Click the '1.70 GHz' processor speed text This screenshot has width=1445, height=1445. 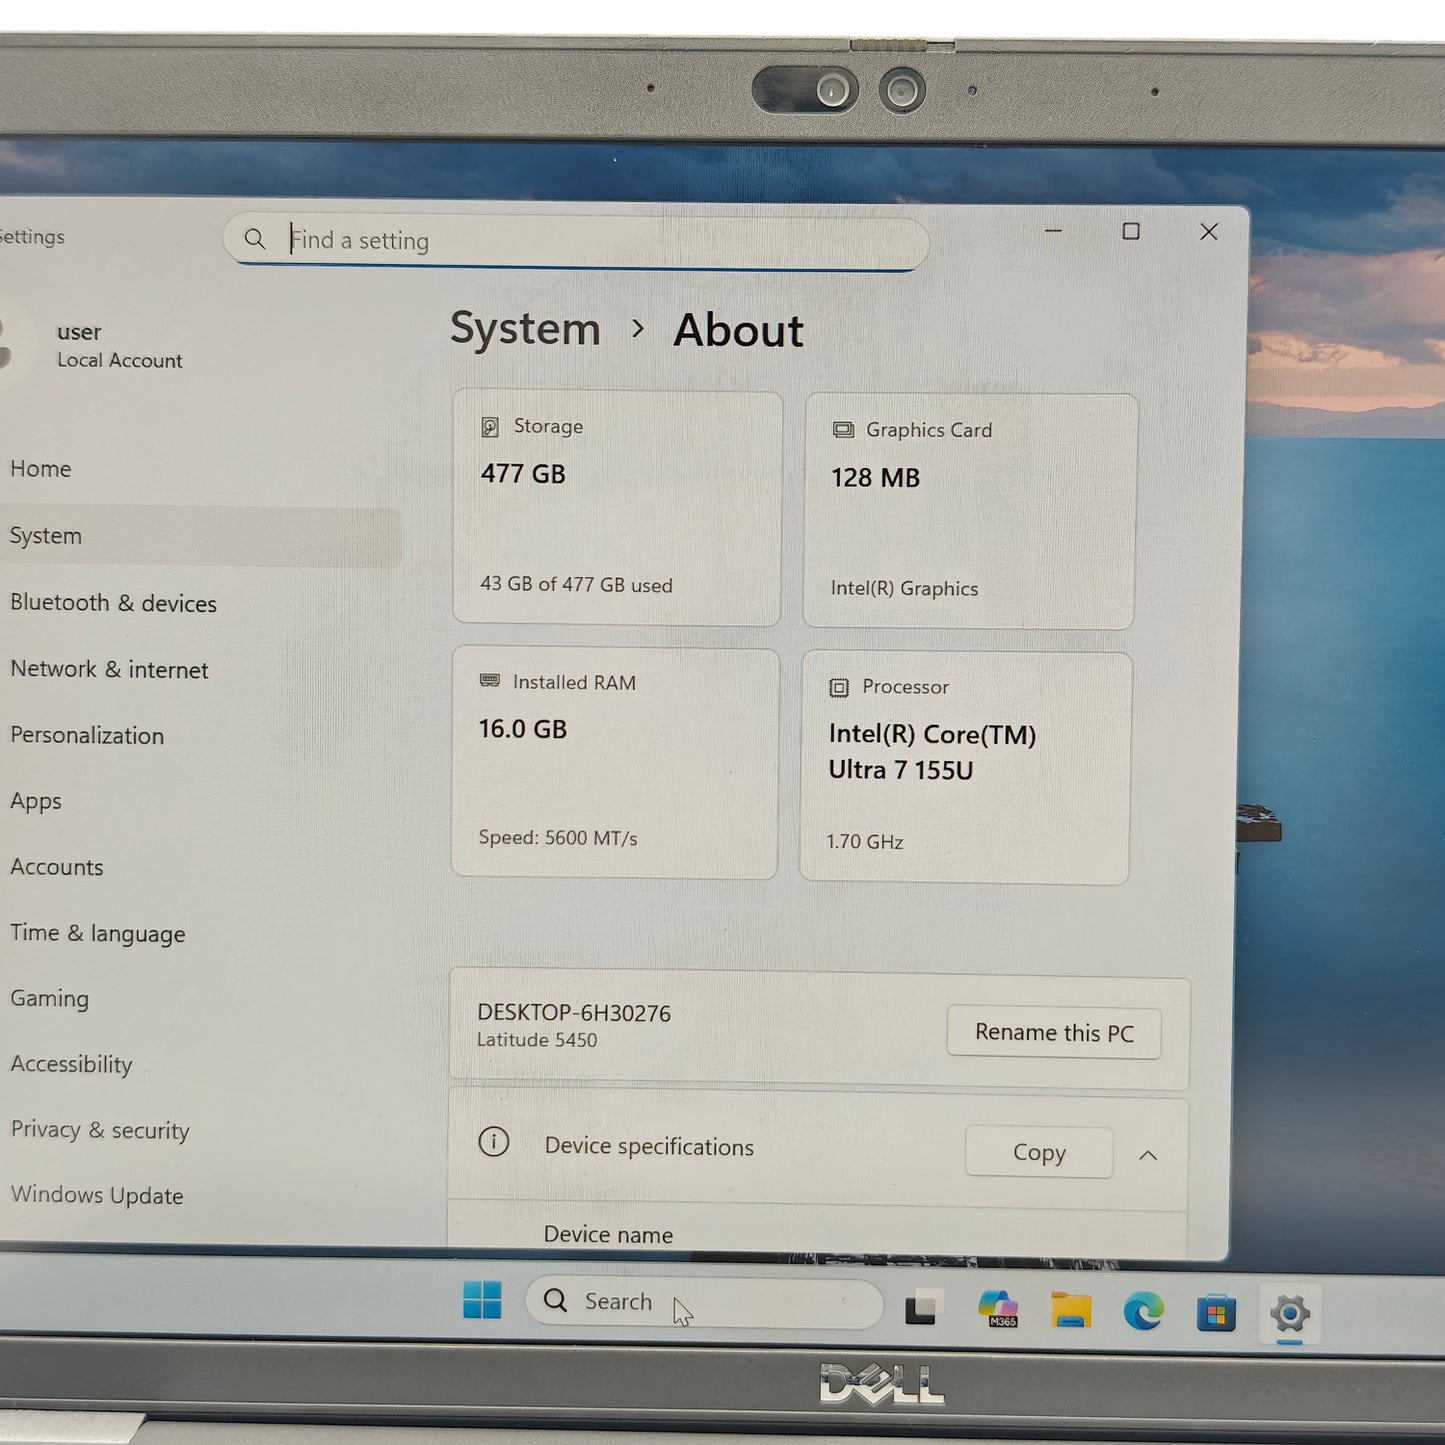tap(865, 842)
